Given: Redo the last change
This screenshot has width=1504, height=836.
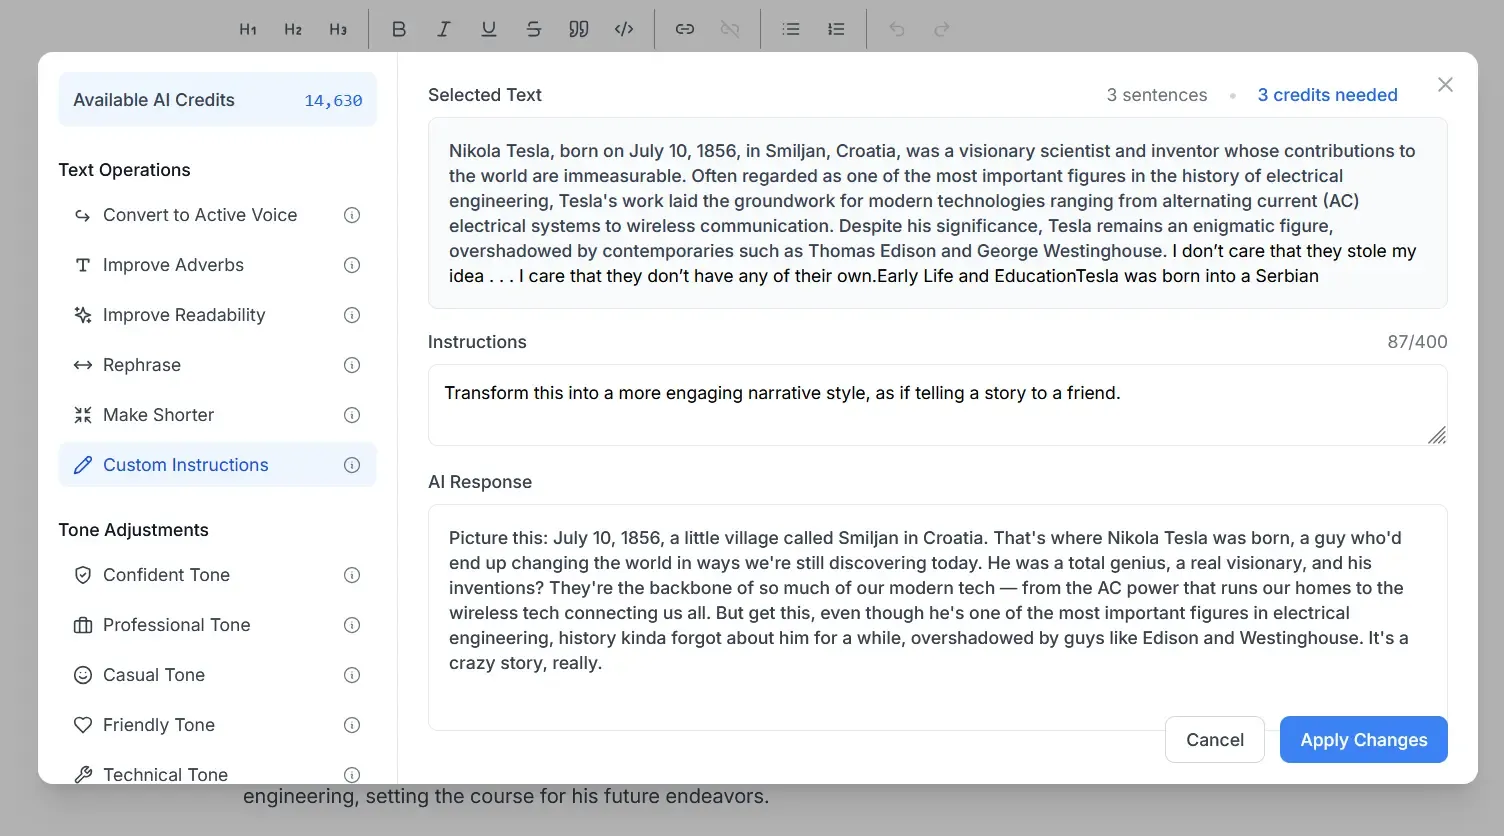Looking at the screenshot, I should tap(942, 29).
